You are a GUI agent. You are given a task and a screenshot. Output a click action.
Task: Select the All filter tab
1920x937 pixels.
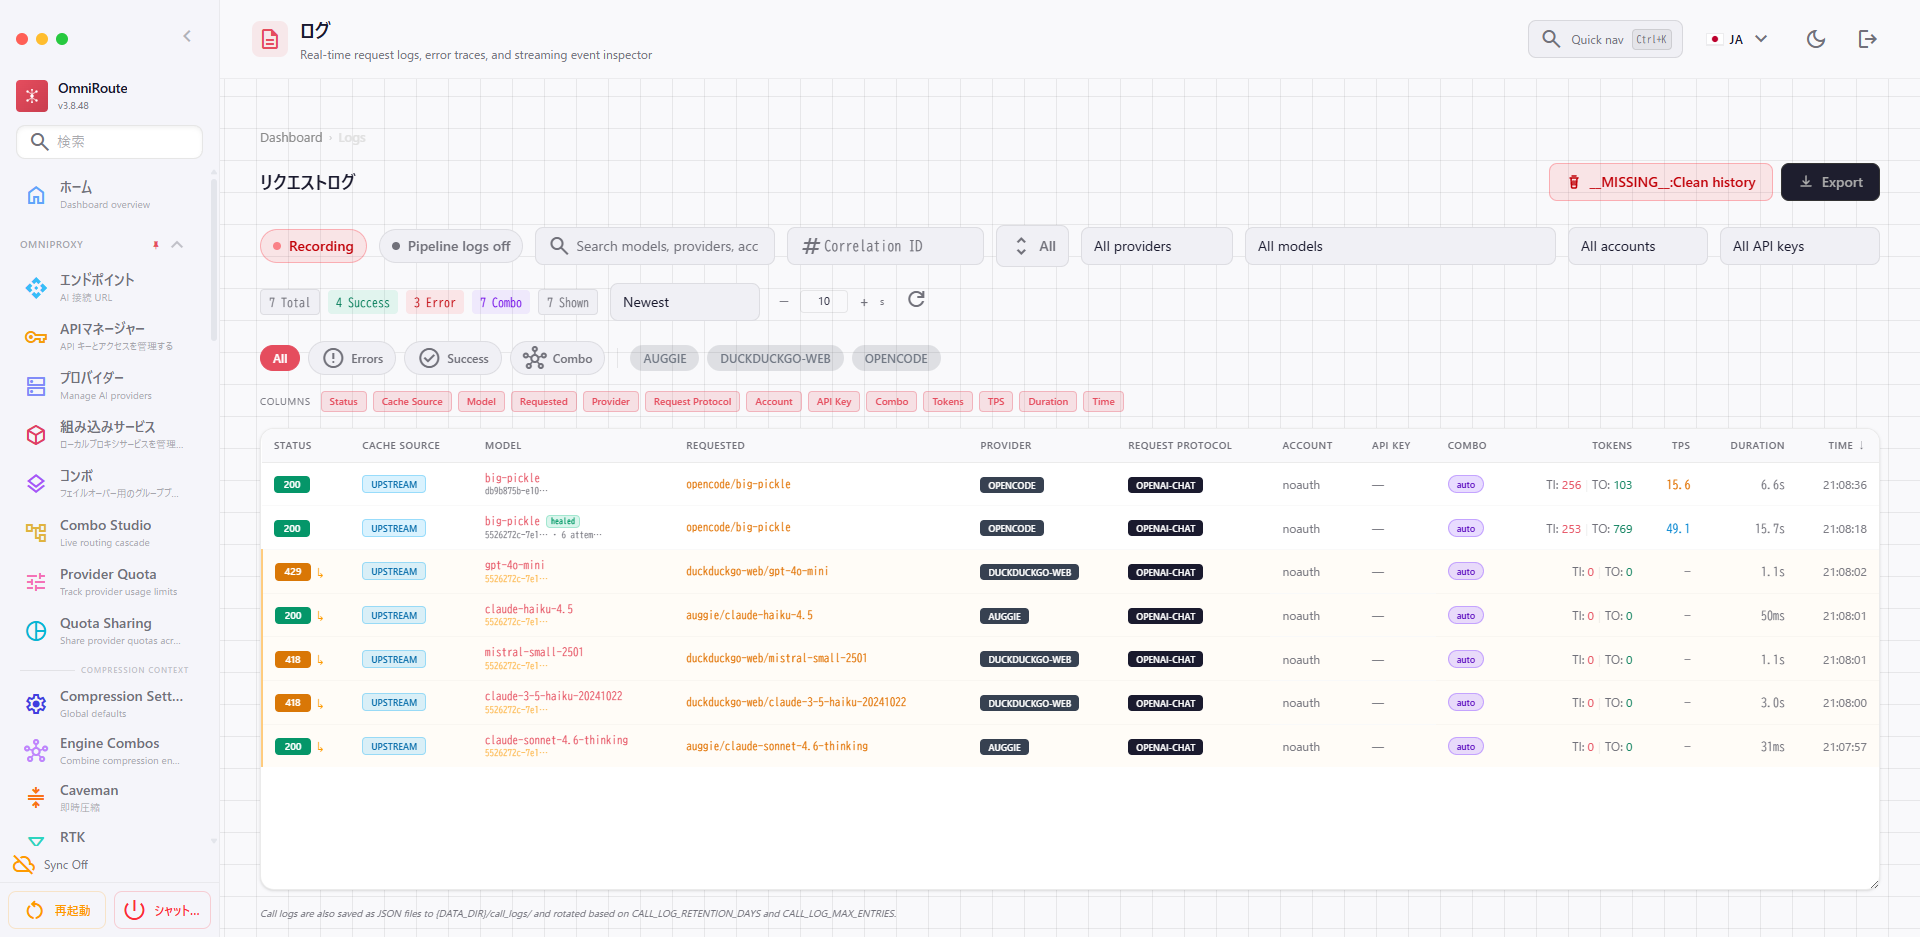280,358
